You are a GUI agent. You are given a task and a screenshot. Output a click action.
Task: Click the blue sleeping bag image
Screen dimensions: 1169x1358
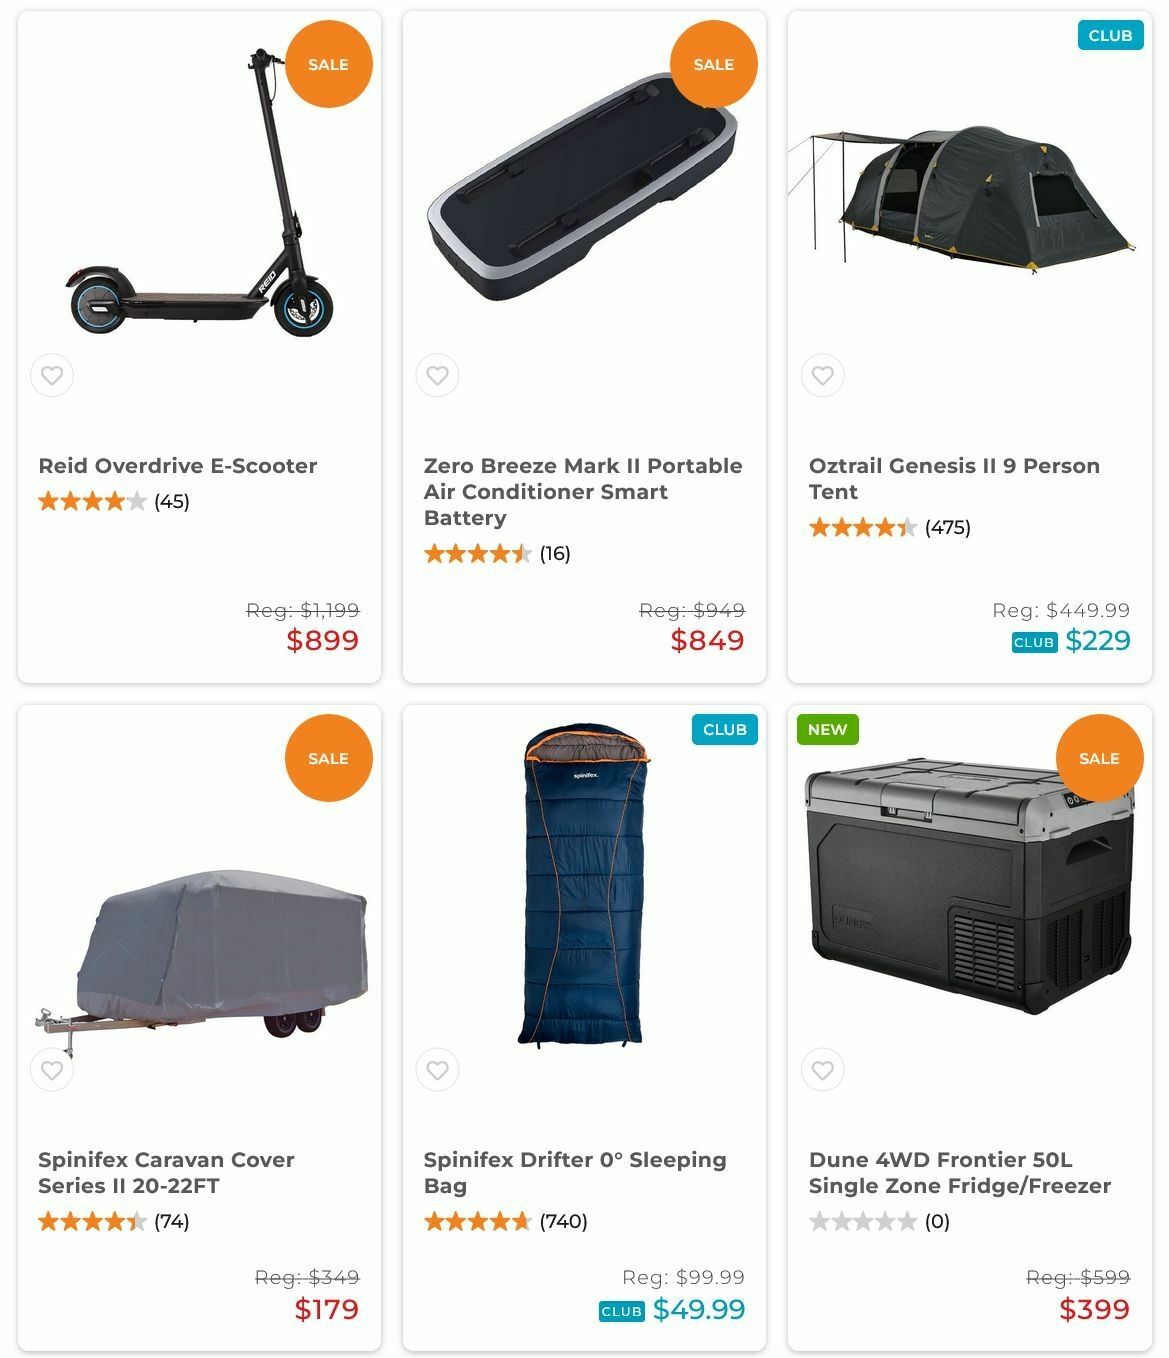tap(583, 885)
